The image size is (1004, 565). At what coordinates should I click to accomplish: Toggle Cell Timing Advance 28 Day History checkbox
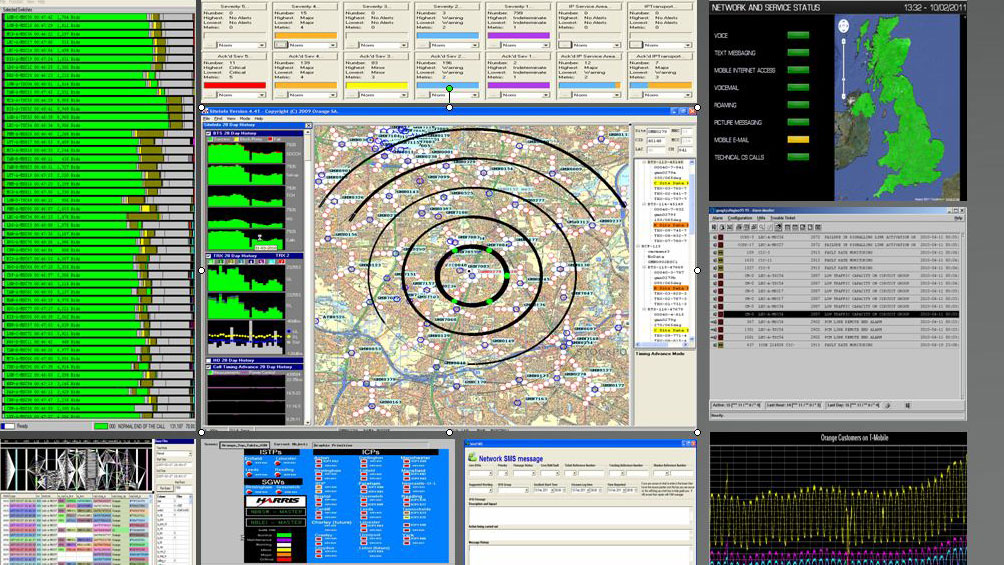point(209,367)
